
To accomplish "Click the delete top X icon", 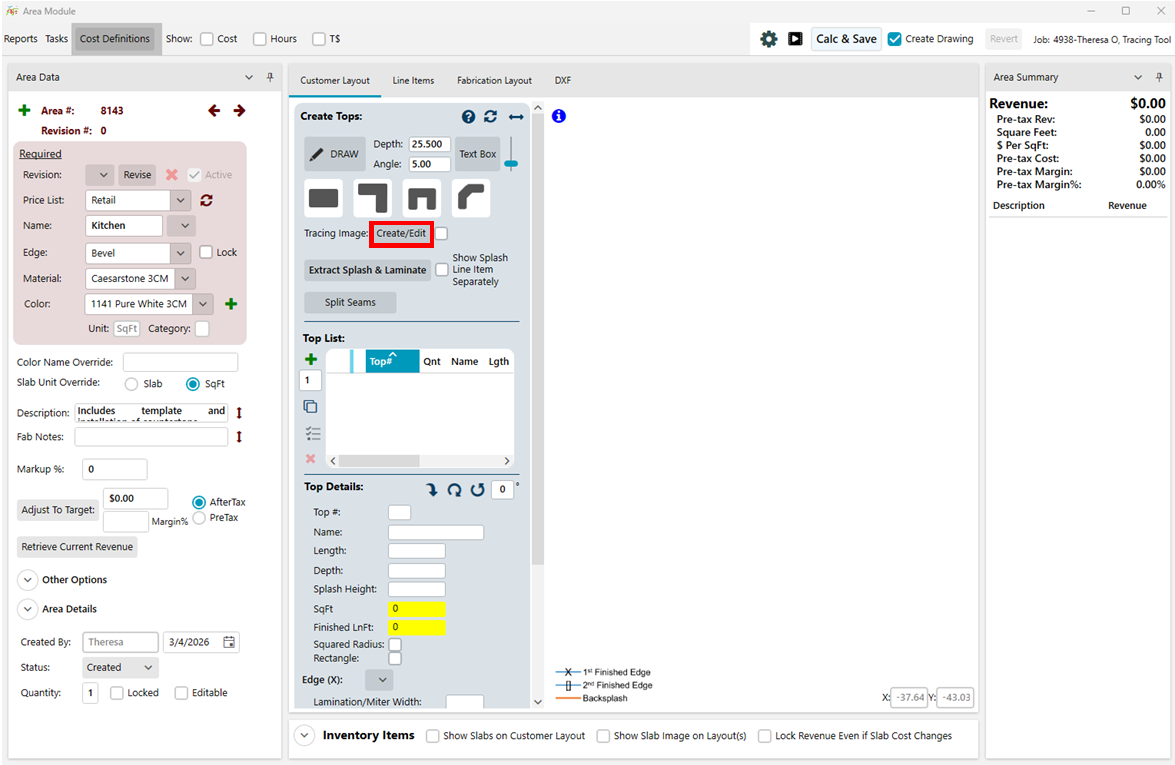I will point(310,459).
